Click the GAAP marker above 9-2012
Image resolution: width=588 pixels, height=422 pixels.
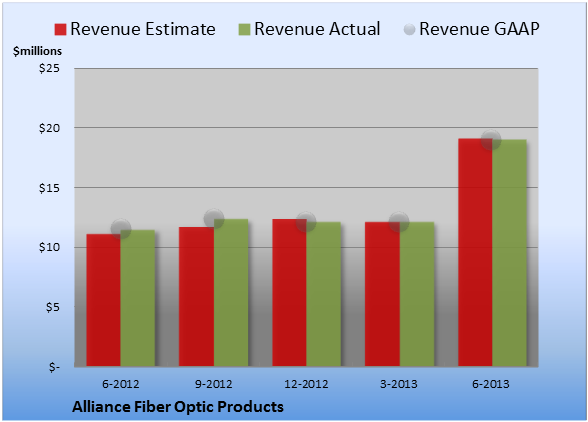point(214,219)
